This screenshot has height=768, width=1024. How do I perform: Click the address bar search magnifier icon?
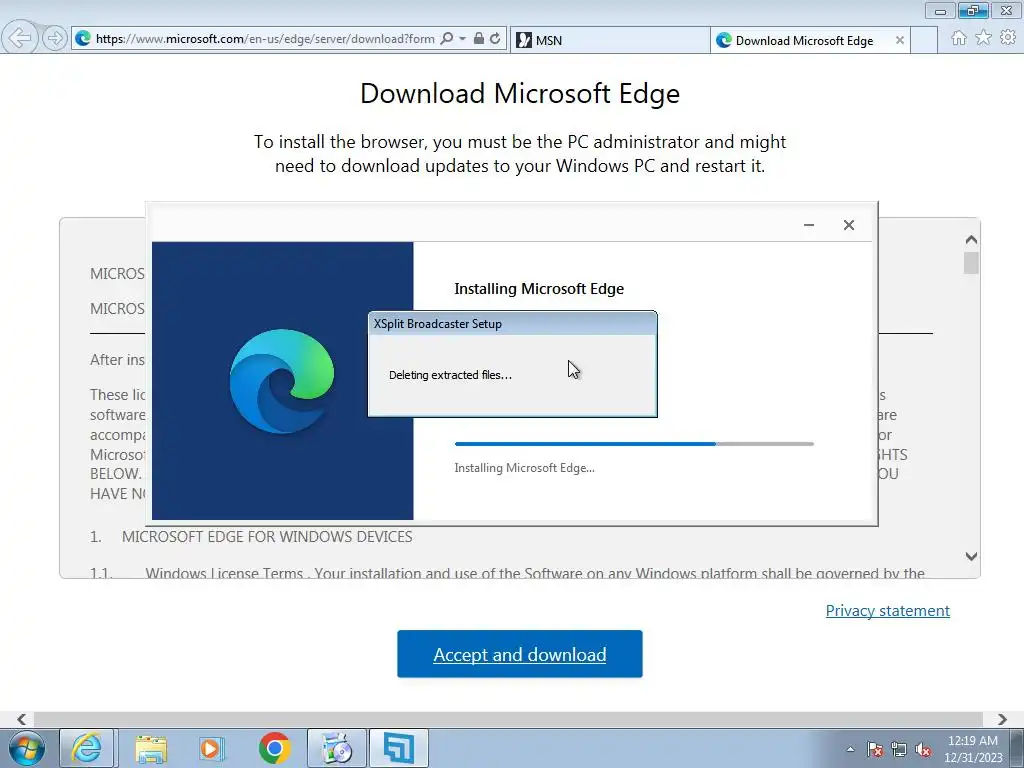pyautogui.click(x=447, y=39)
